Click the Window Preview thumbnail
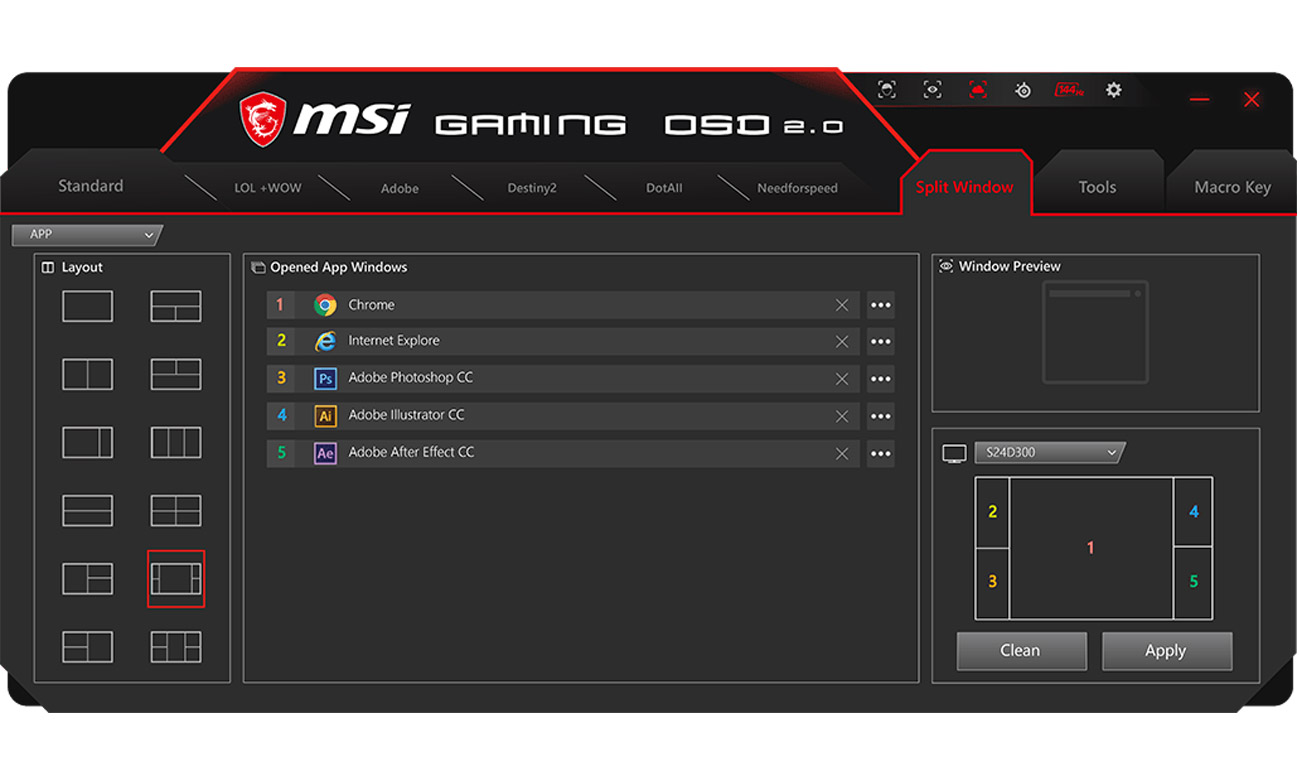This screenshot has width=1300, height=780. pos(1095,332)
